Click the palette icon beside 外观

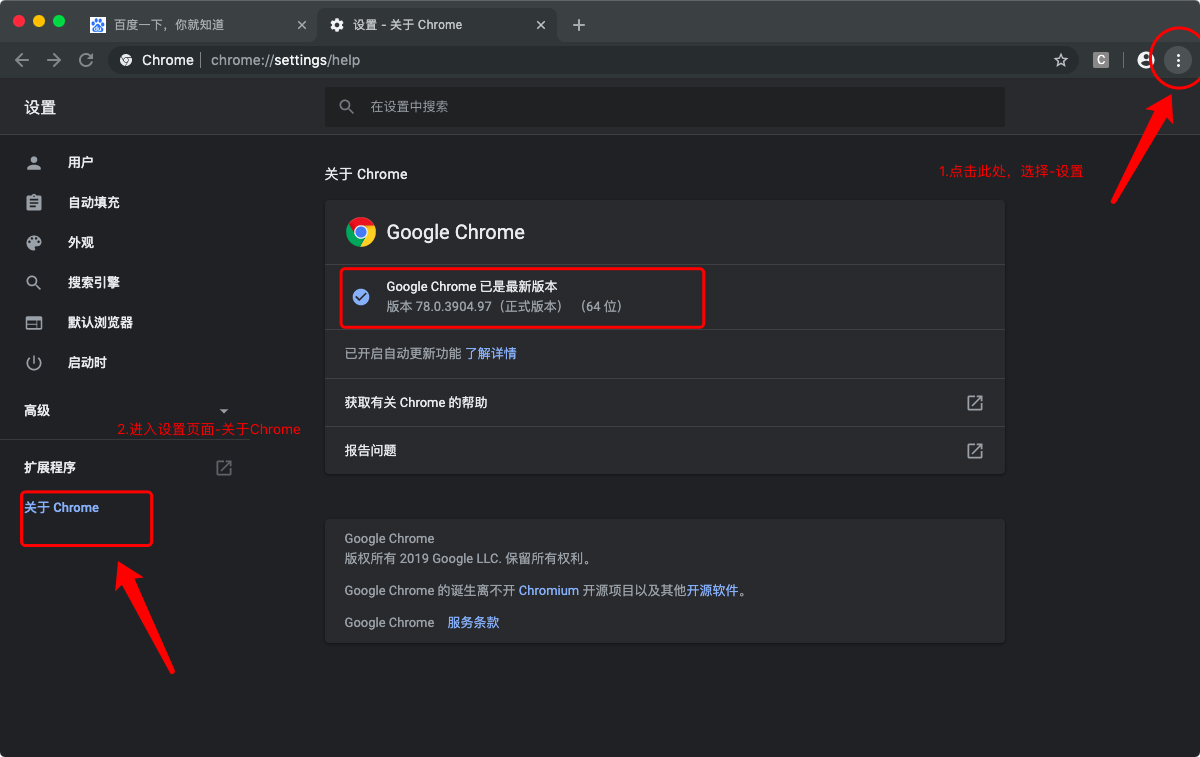click(x=34, y=242)
